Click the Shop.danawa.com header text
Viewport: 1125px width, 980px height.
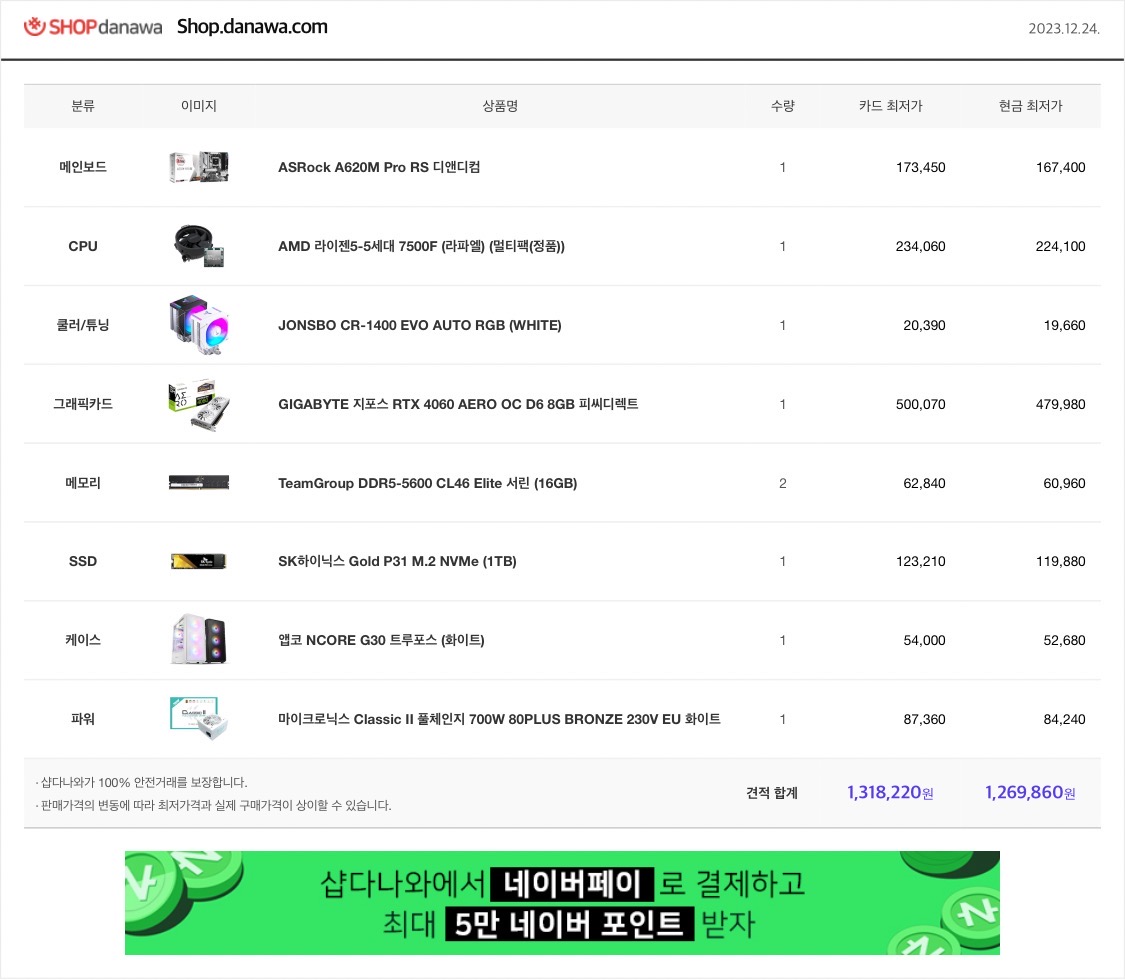pos(252,27)
